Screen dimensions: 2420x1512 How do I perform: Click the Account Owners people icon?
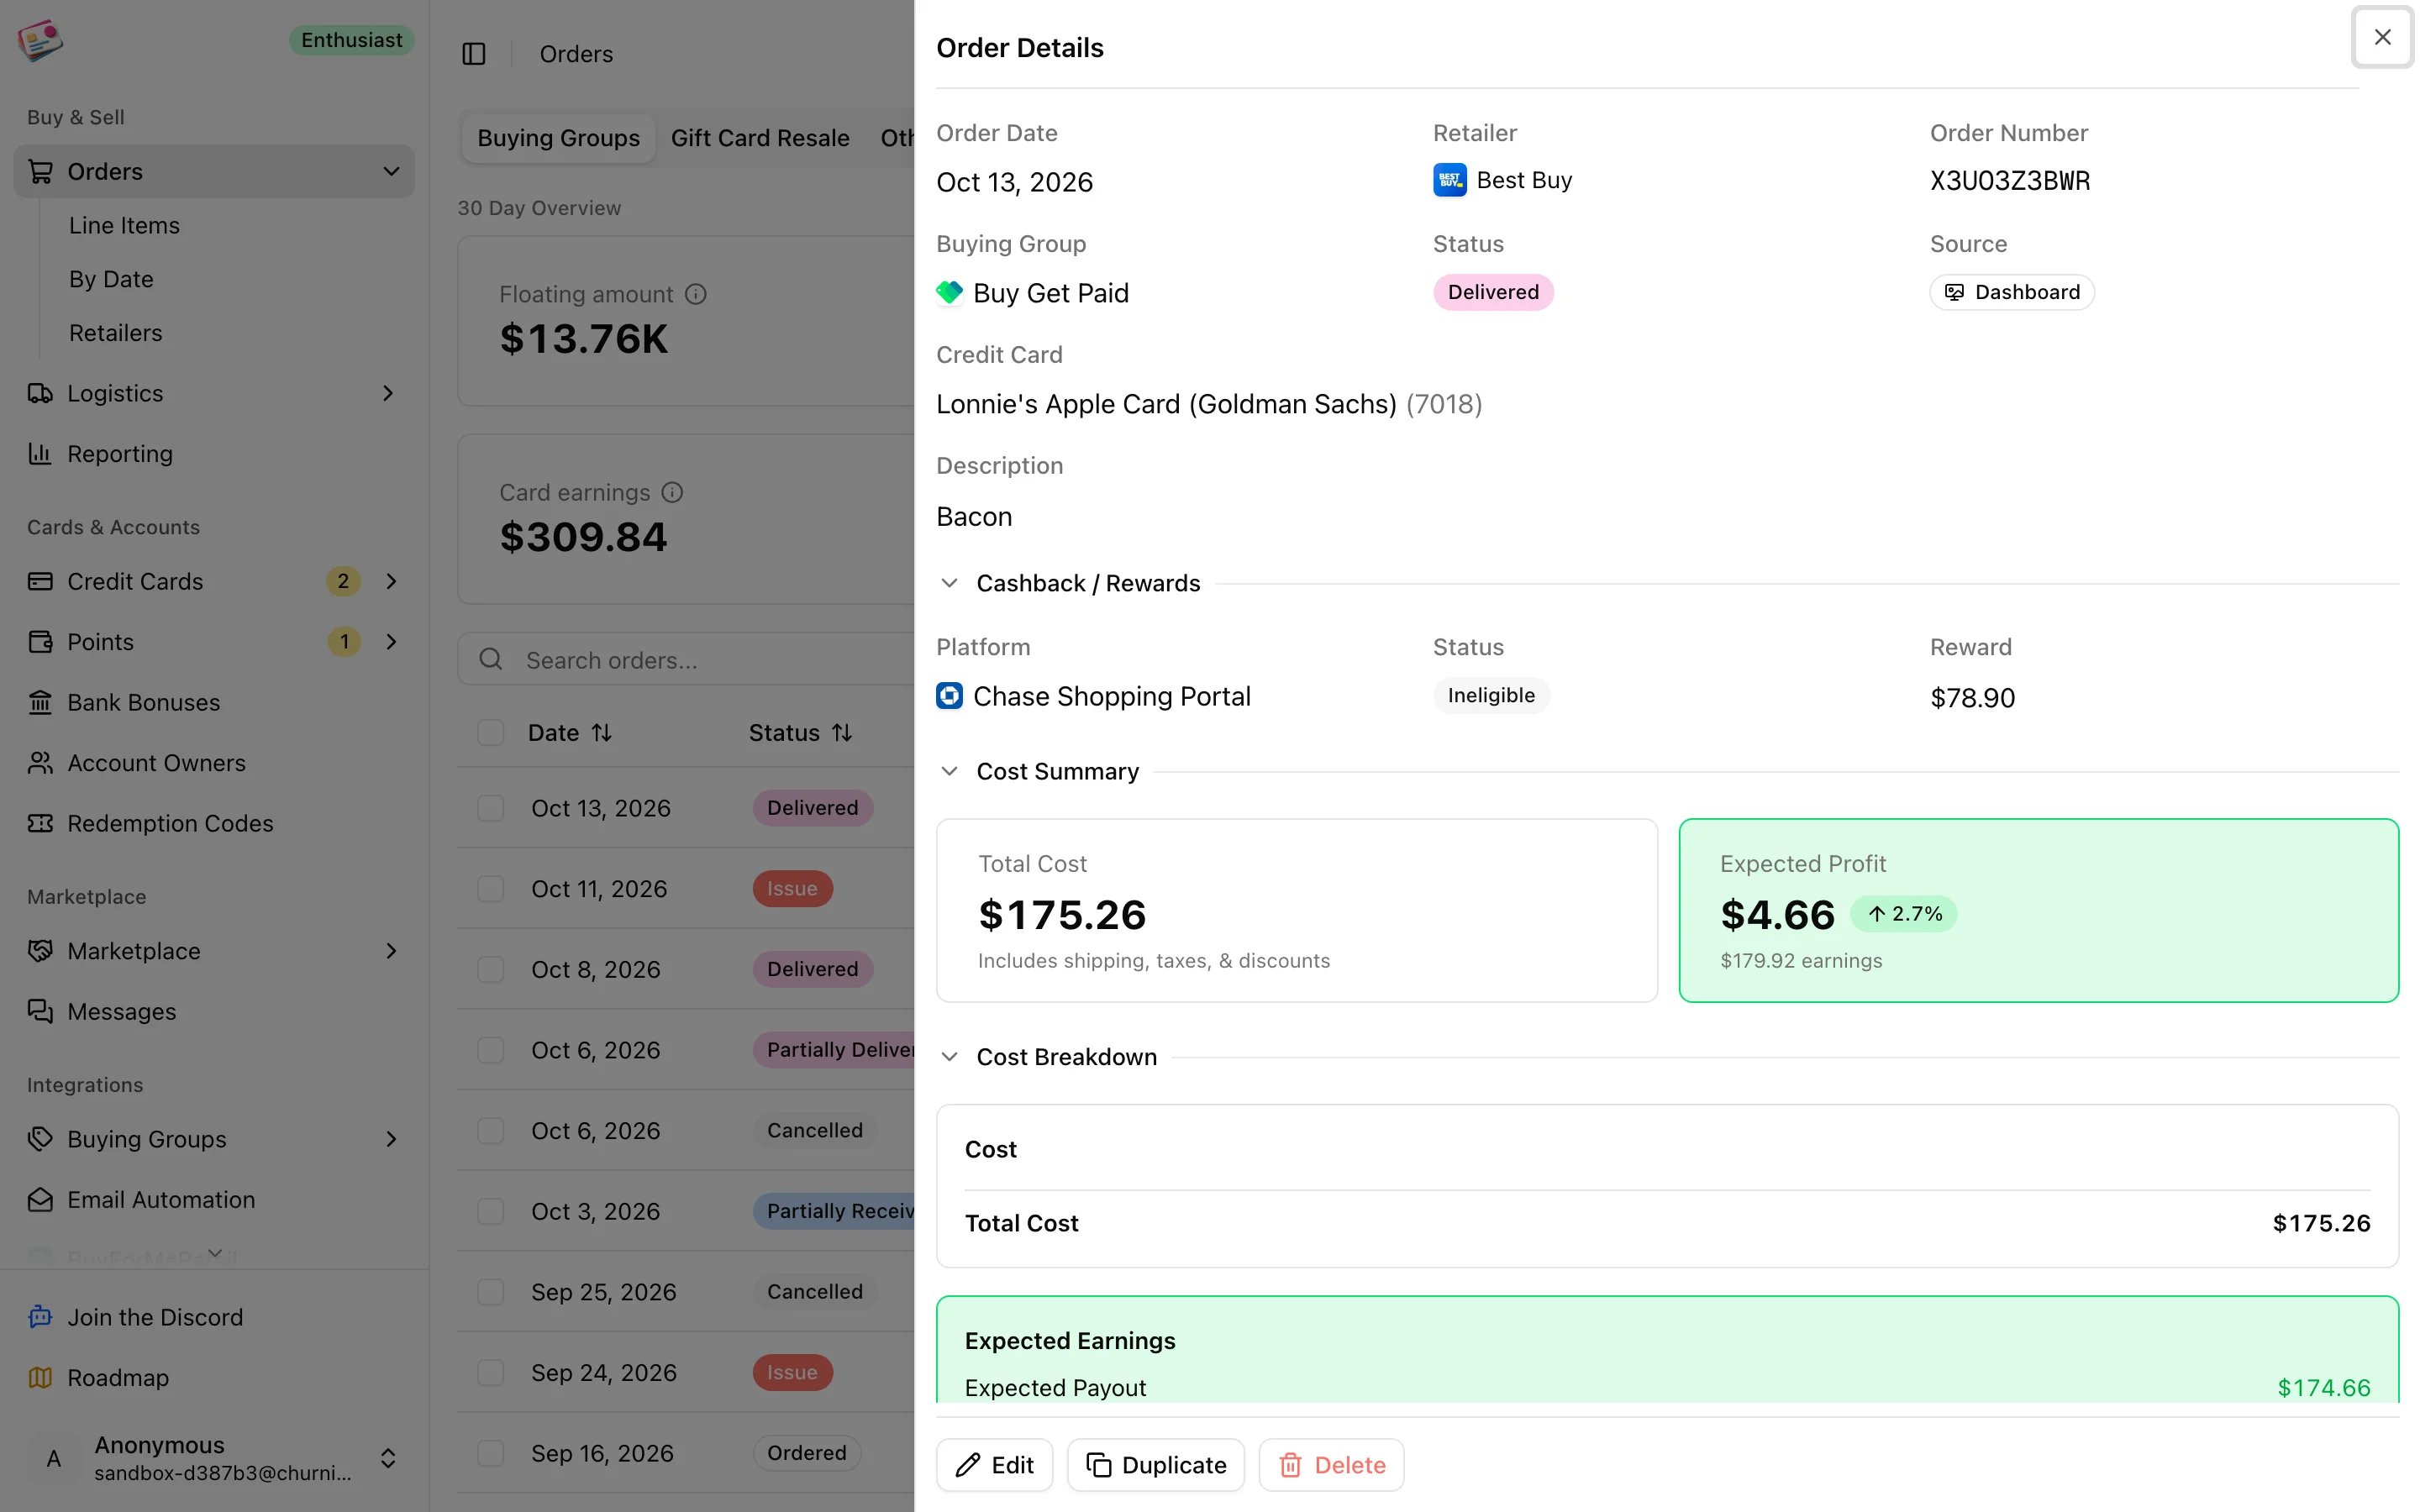click(40, 763)
